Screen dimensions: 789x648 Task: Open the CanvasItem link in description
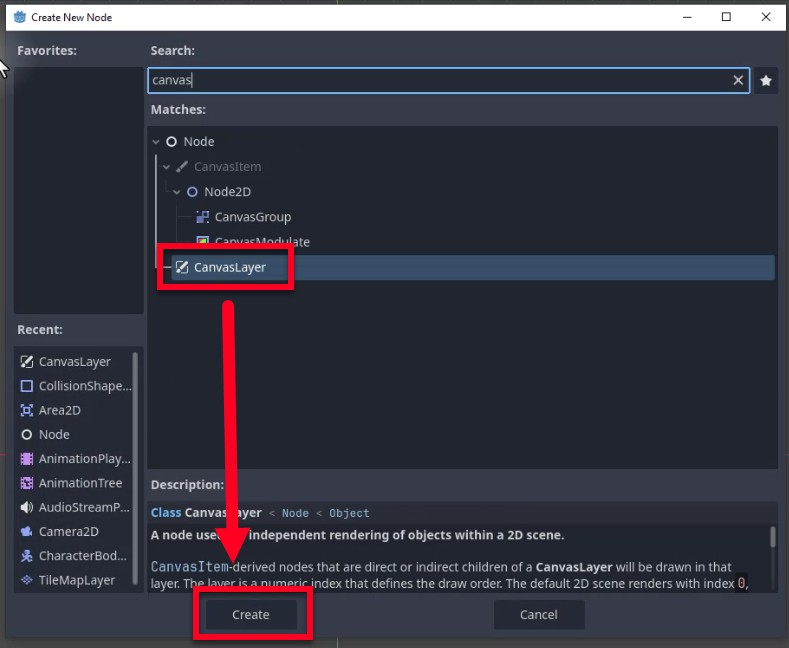(x=190, y=567)
